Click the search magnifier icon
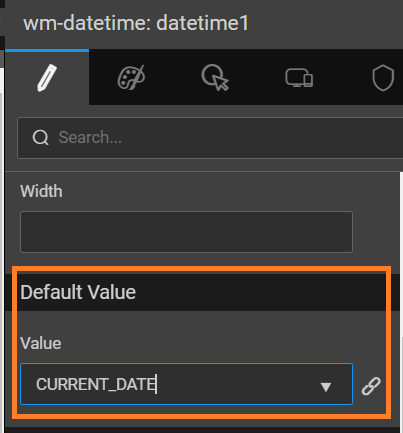The width and height of the screenshot is (403, 433). 41,137
